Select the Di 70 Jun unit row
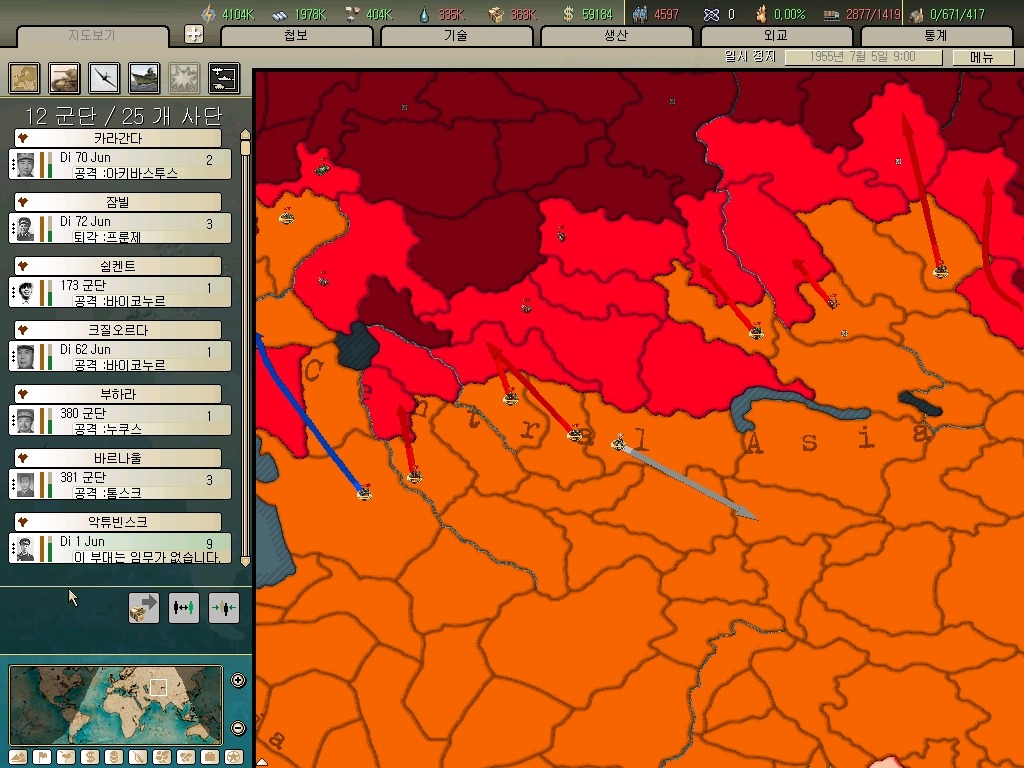This screenshot has height=768, width=1024. pos(120,164)
